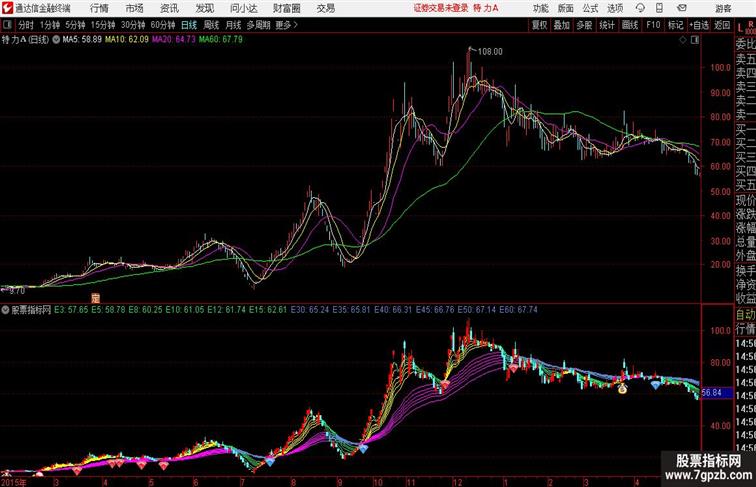The image size is (756, 487).
Task: Click the MA20: 64.73 value
Action: (x=174, y=40)
